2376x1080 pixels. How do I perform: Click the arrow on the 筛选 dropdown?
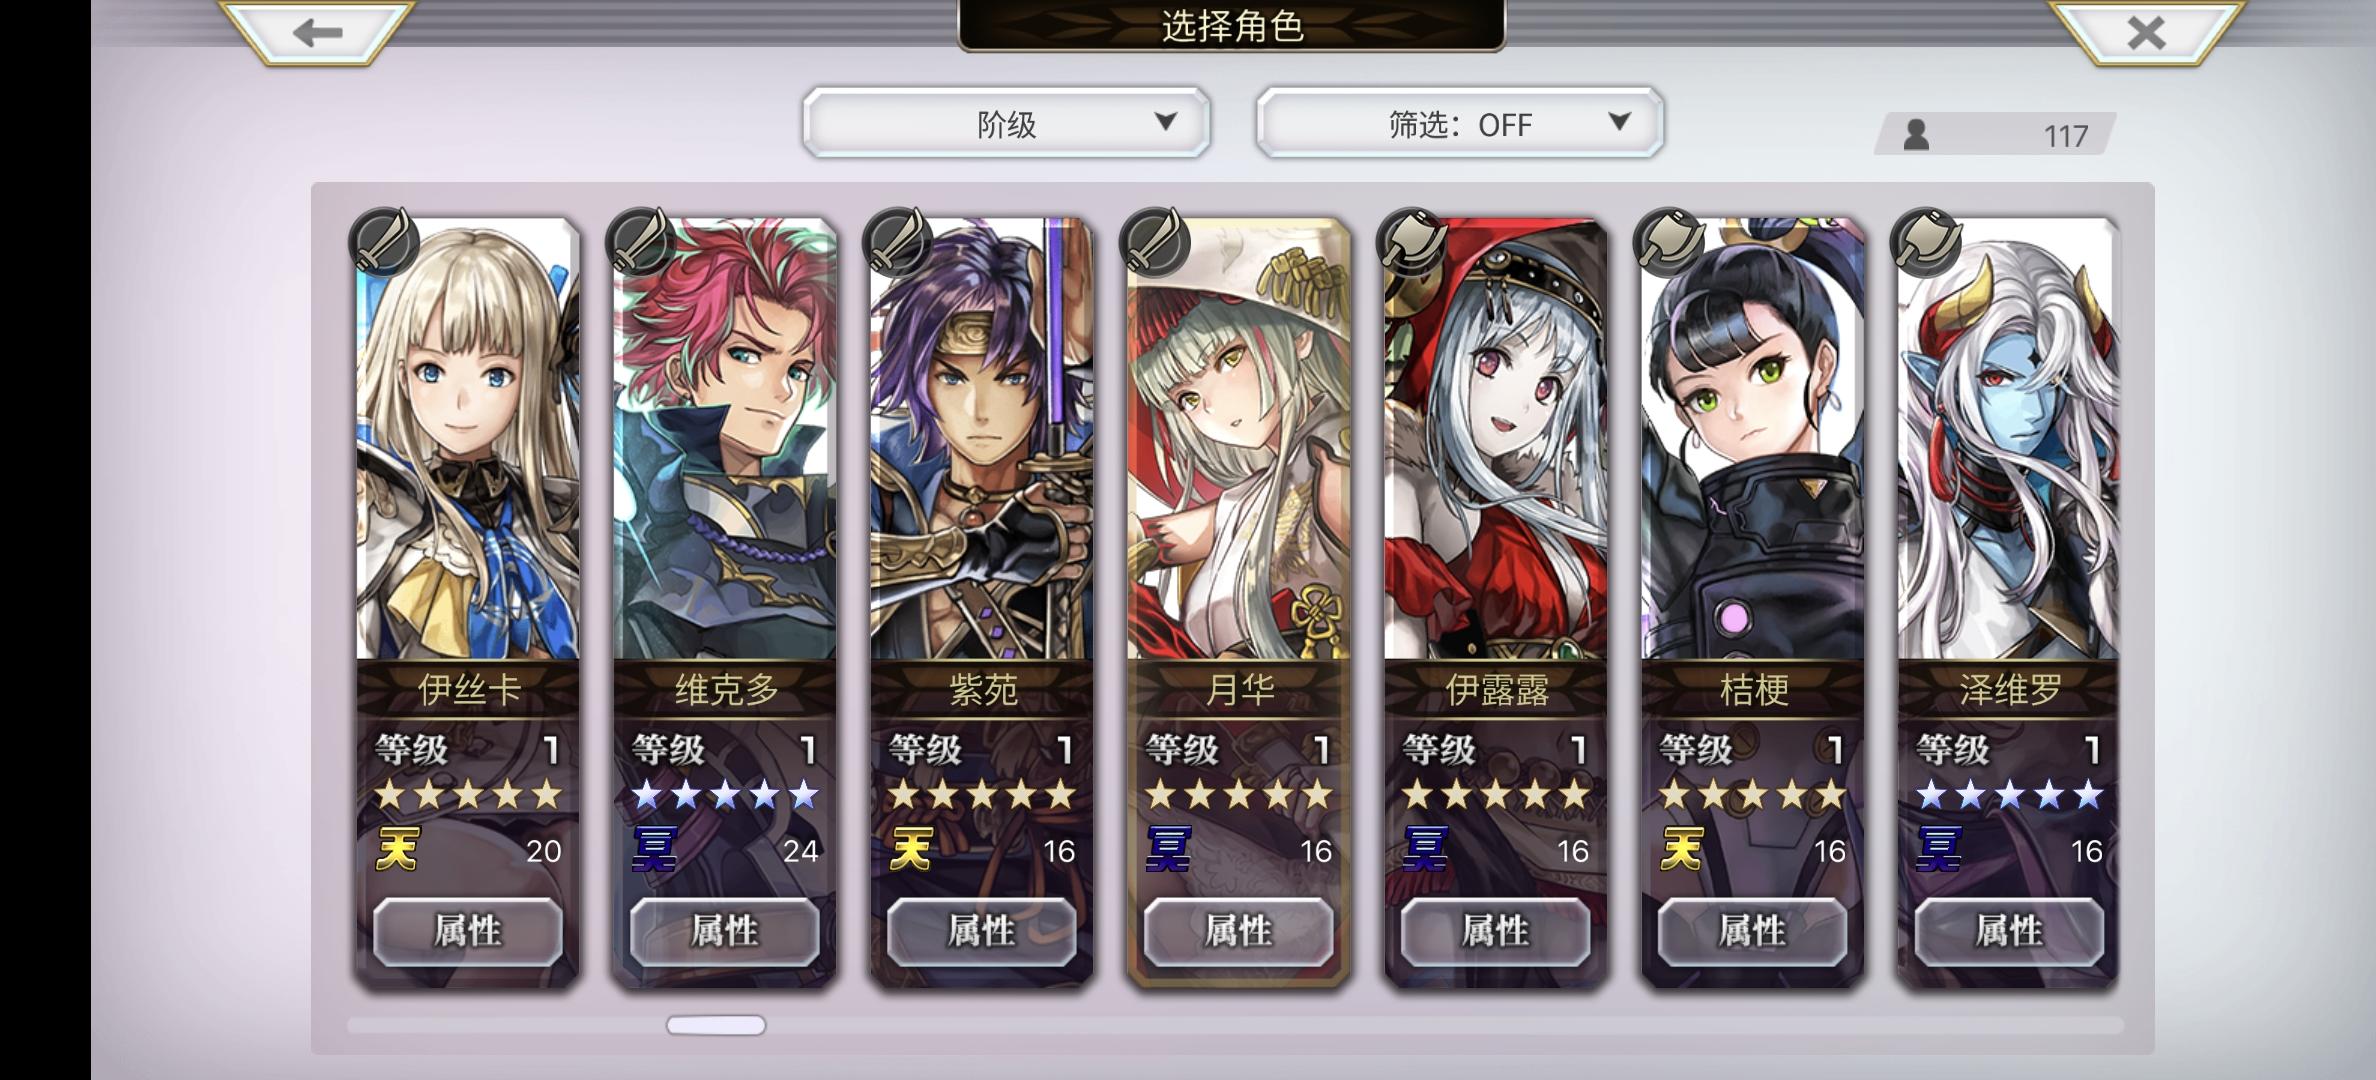[1619, 121]
